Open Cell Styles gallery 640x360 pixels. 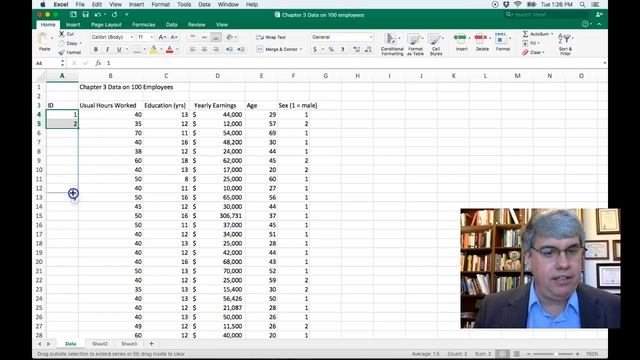point(436,44)
